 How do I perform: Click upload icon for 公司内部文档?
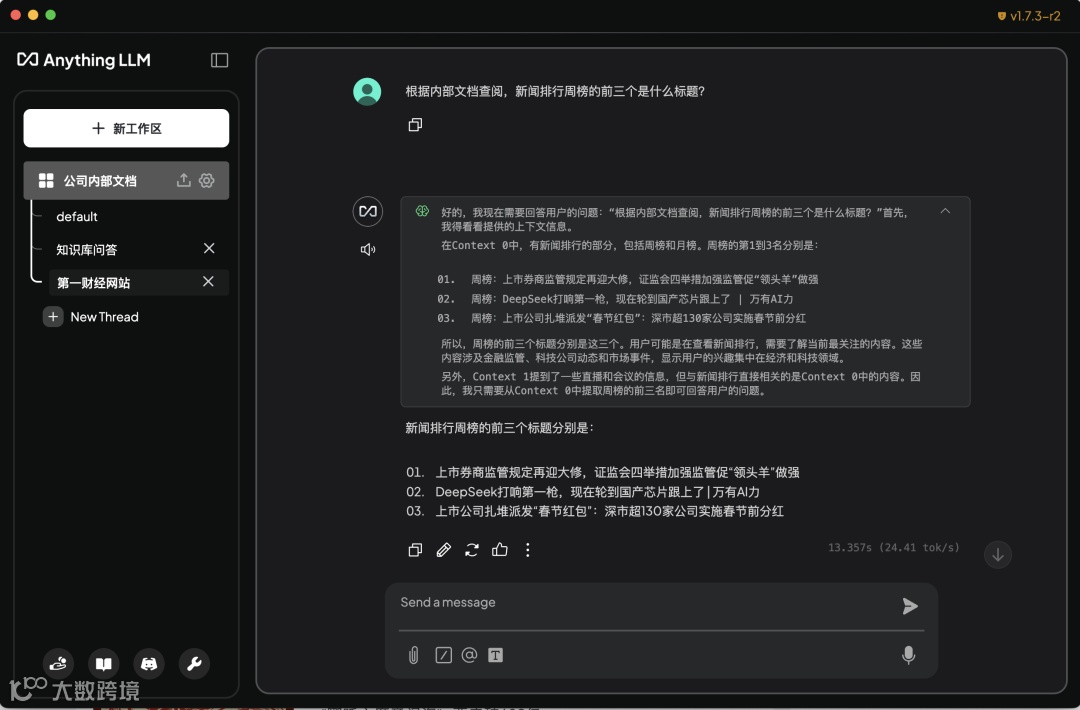(183, 180)
